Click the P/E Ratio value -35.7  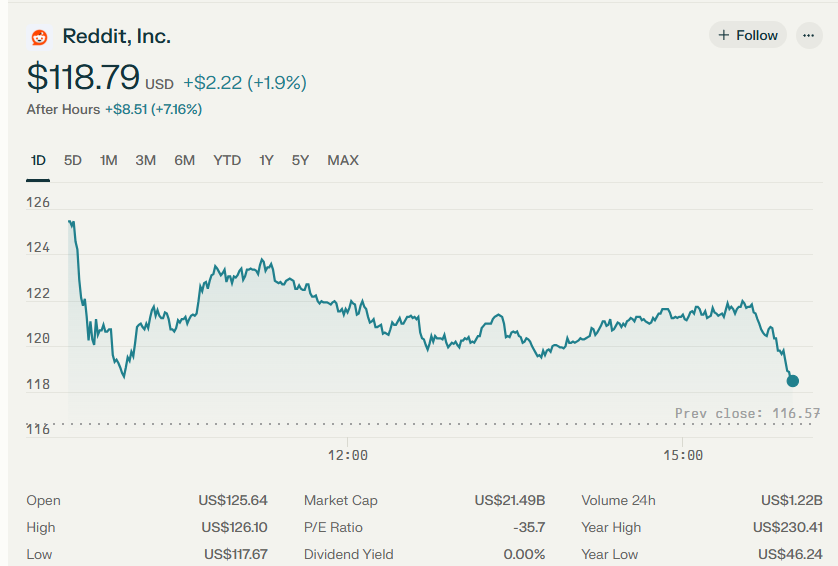pyautogui.click(x=529, y=528)
